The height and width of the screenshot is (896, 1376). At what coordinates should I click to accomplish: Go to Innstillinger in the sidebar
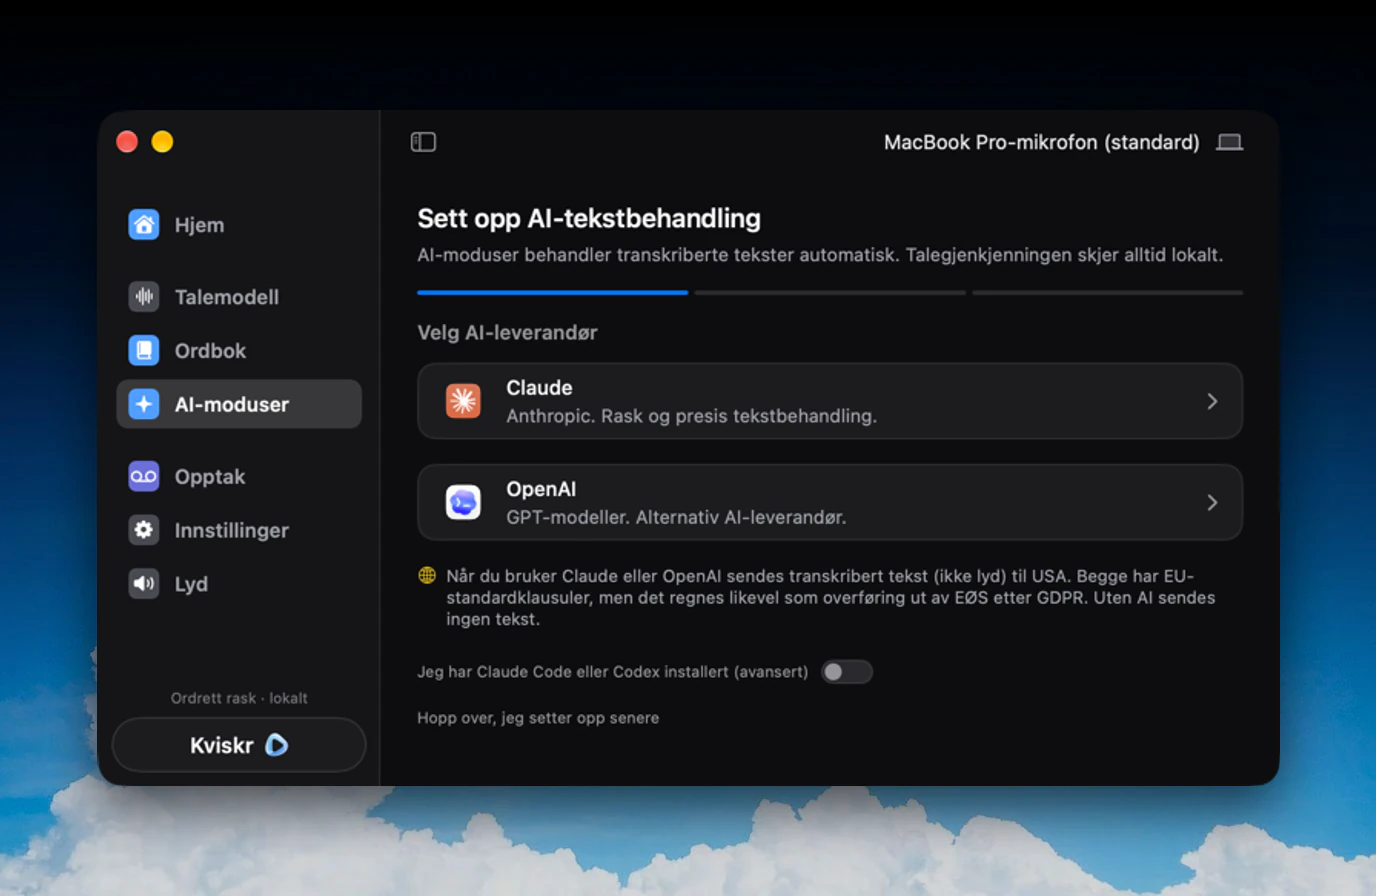pyautogui.click(x=238, y=530)
